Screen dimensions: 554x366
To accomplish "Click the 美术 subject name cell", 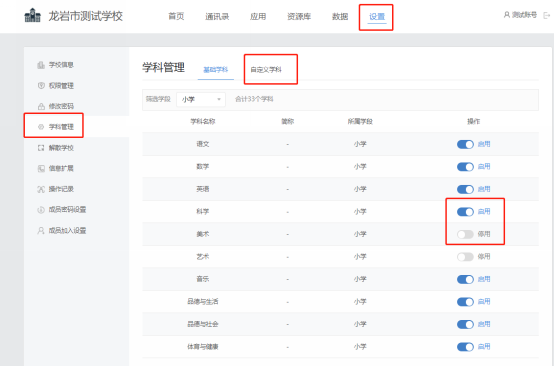I will [203, 234].
